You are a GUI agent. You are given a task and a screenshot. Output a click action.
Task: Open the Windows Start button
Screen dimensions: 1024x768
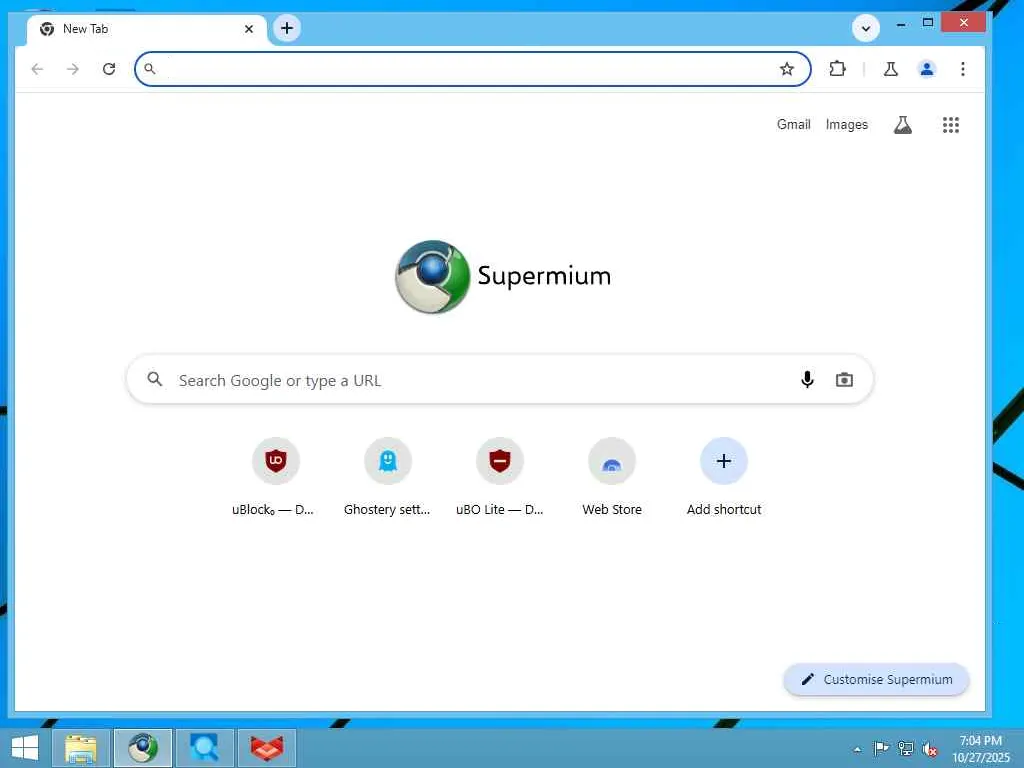coord(25,748)
